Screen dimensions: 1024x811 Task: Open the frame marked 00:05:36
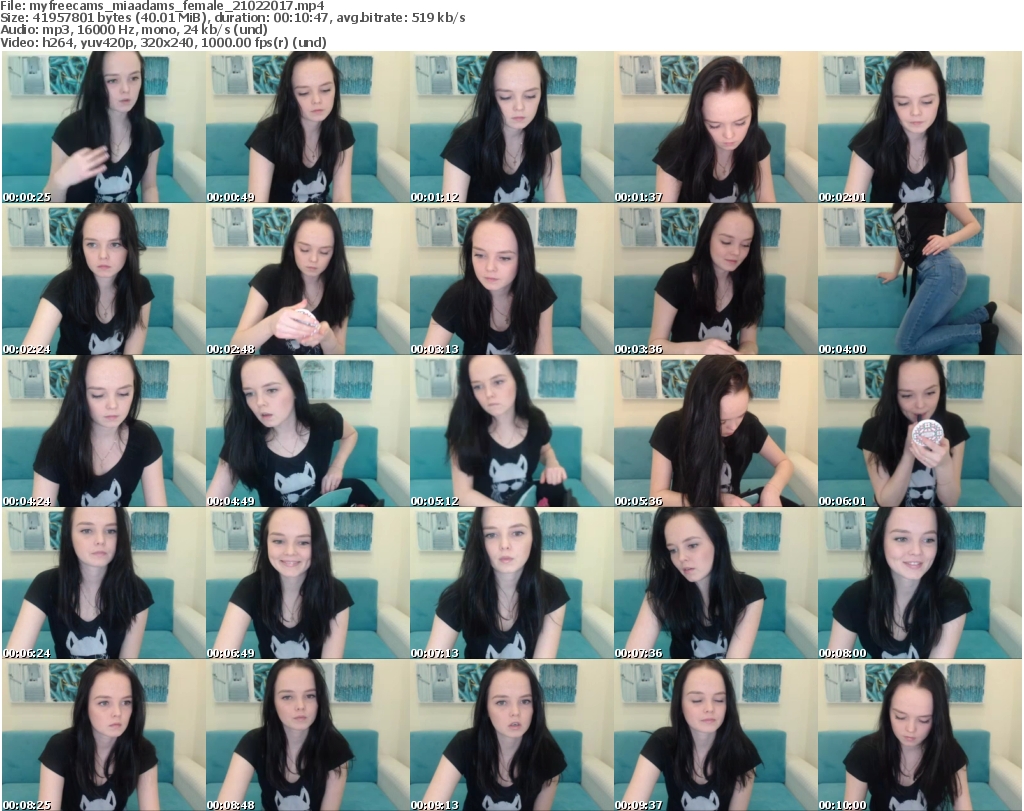point(715,432)
